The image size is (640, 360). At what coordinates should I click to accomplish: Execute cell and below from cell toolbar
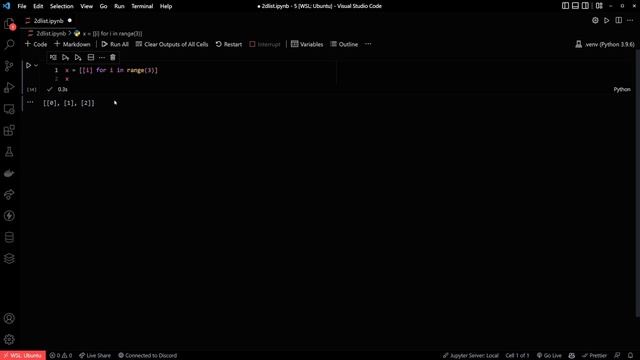point(78,58)
